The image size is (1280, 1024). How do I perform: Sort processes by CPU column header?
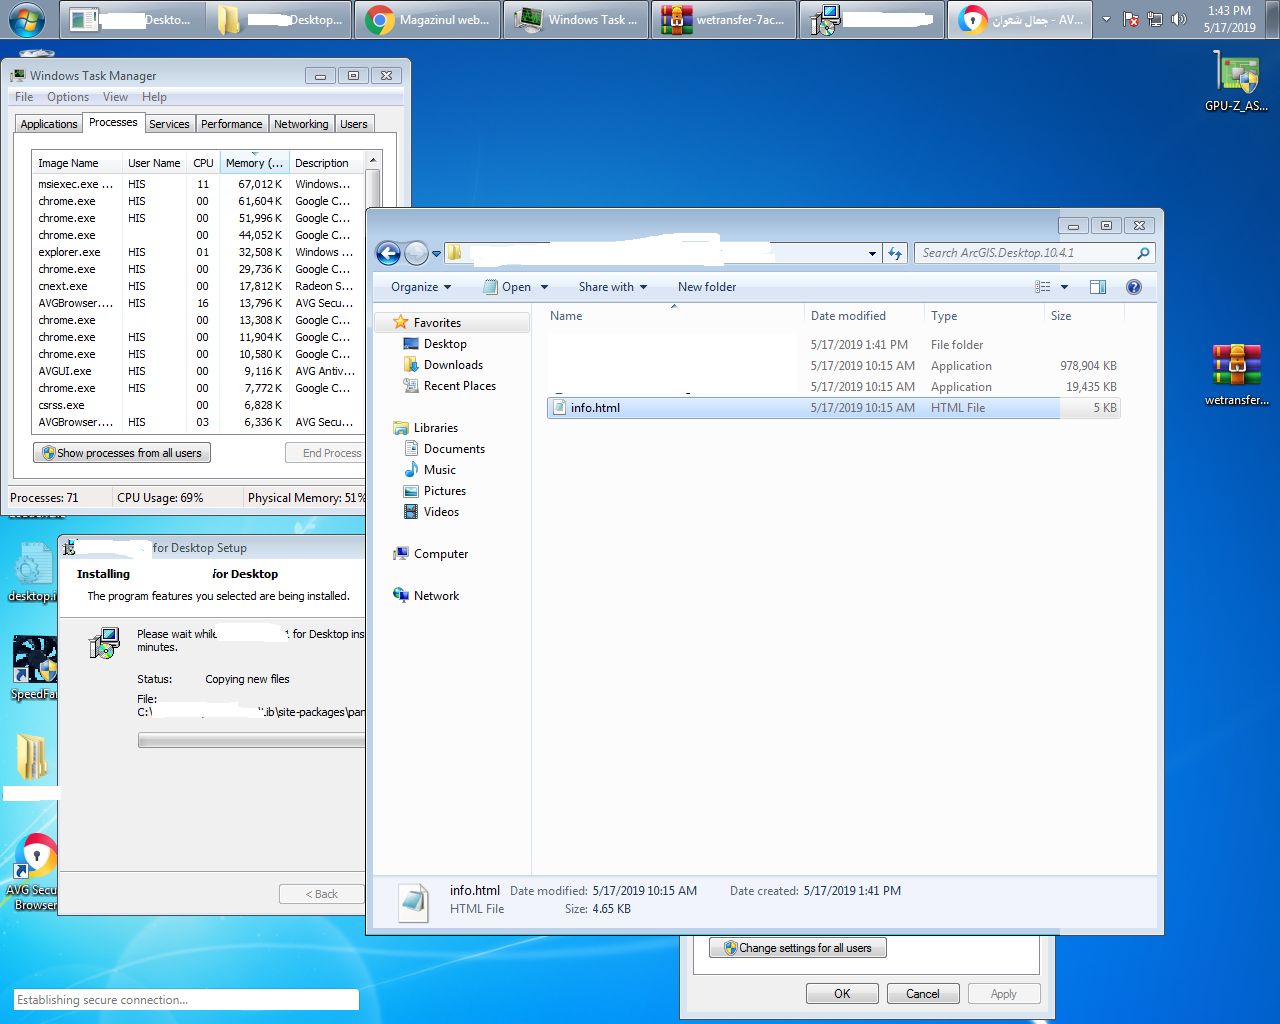pos(203,163)
